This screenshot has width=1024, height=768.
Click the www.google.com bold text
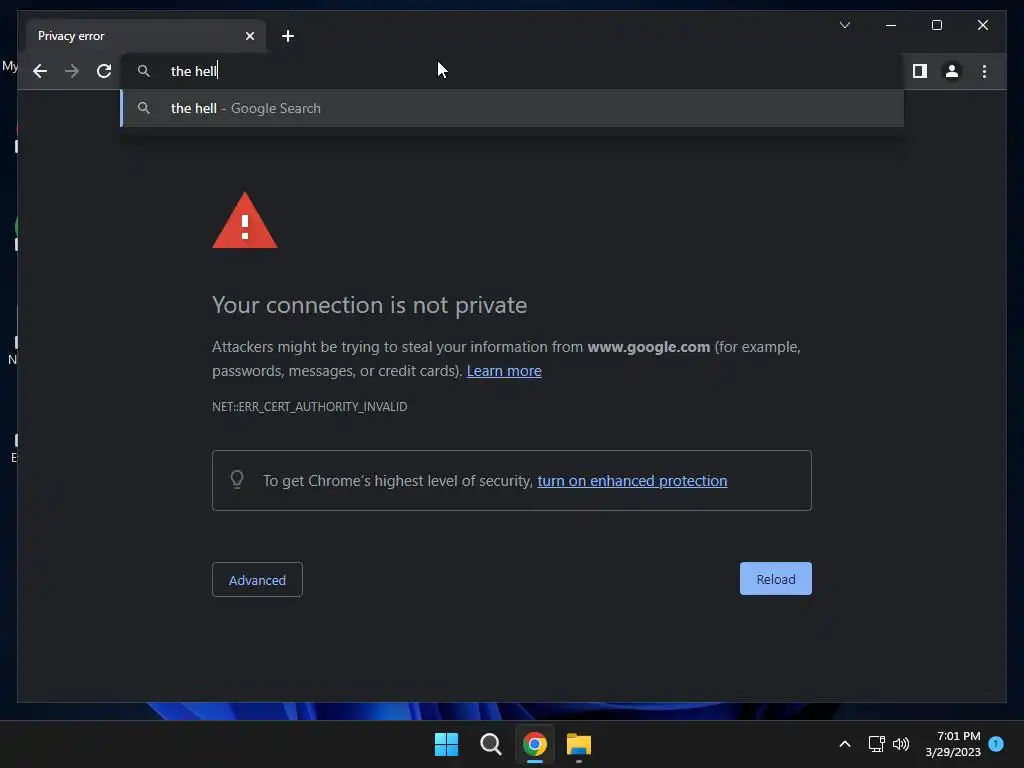pyautogui.click(x=648, y=347)
